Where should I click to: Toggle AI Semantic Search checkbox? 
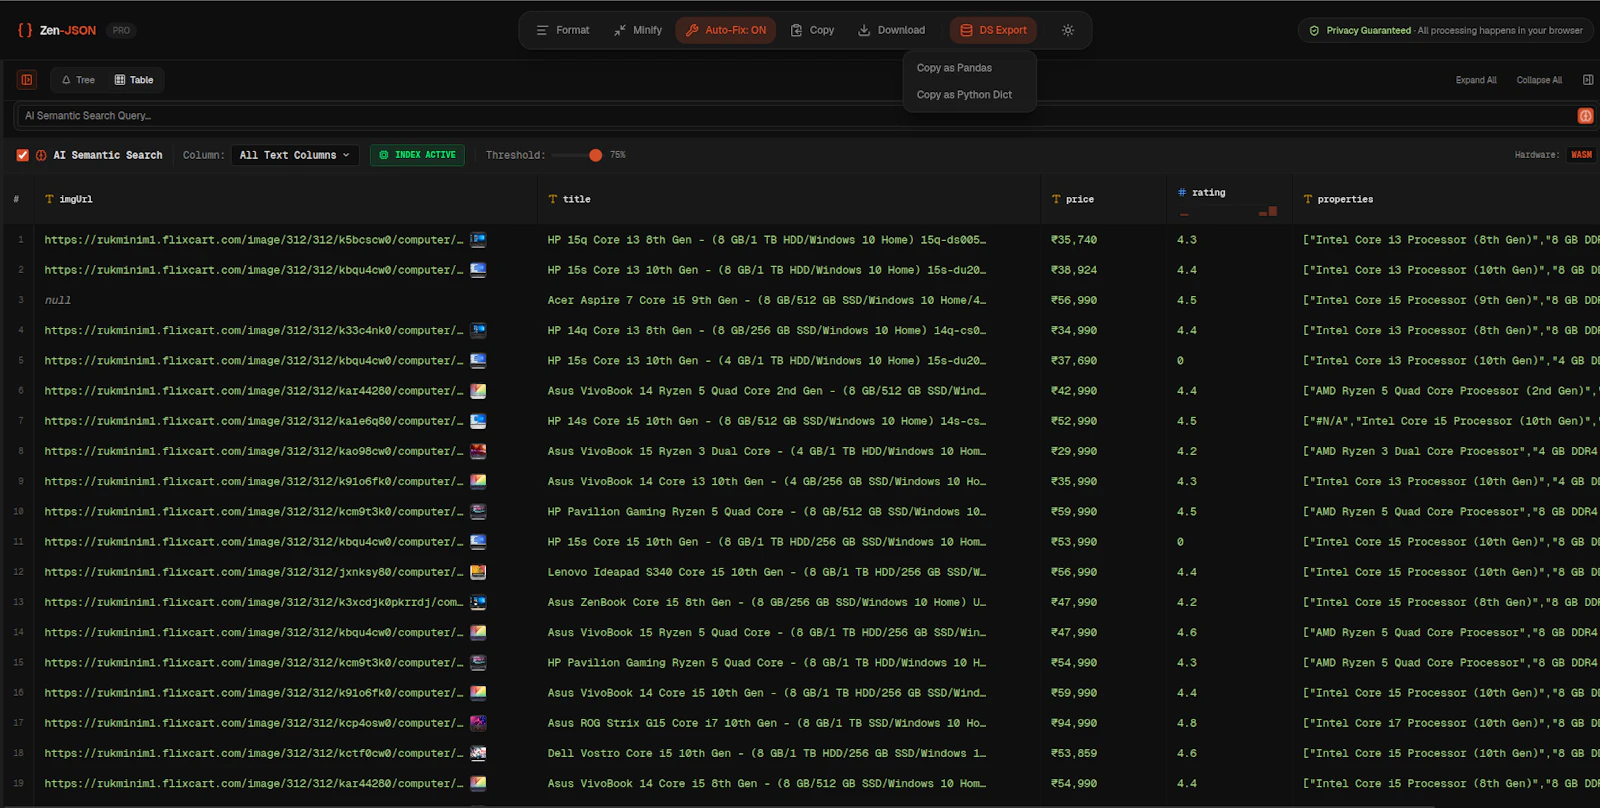coord(22,155)
